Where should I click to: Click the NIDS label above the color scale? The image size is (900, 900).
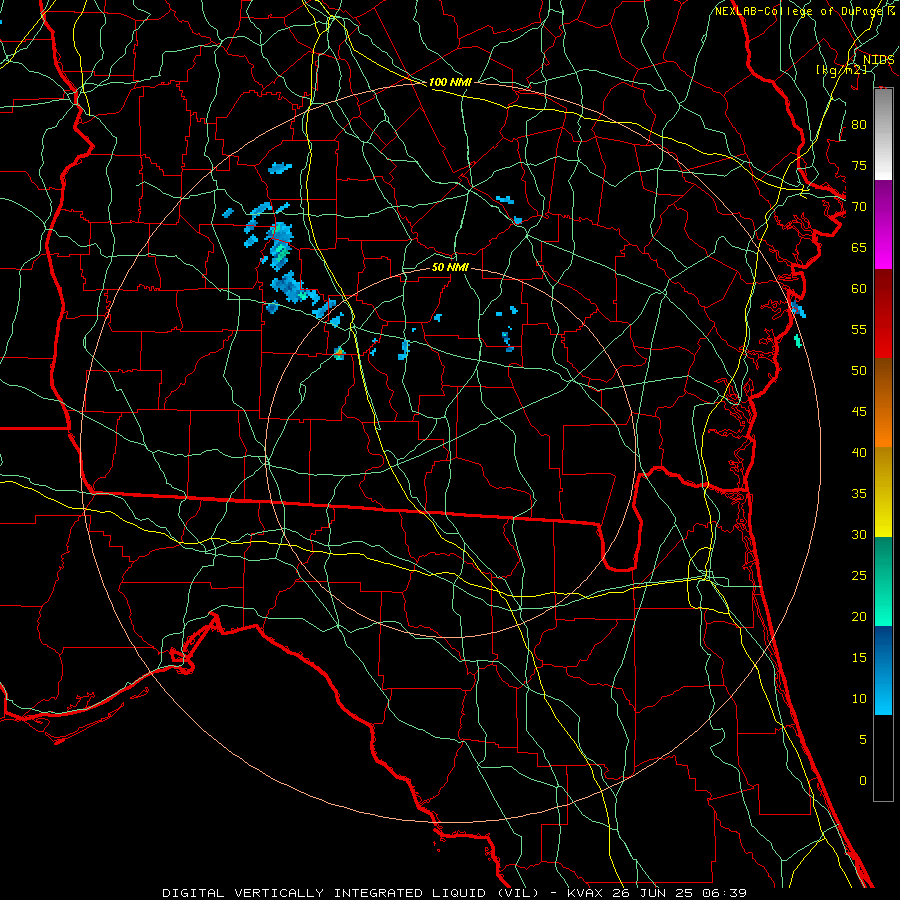878,60
